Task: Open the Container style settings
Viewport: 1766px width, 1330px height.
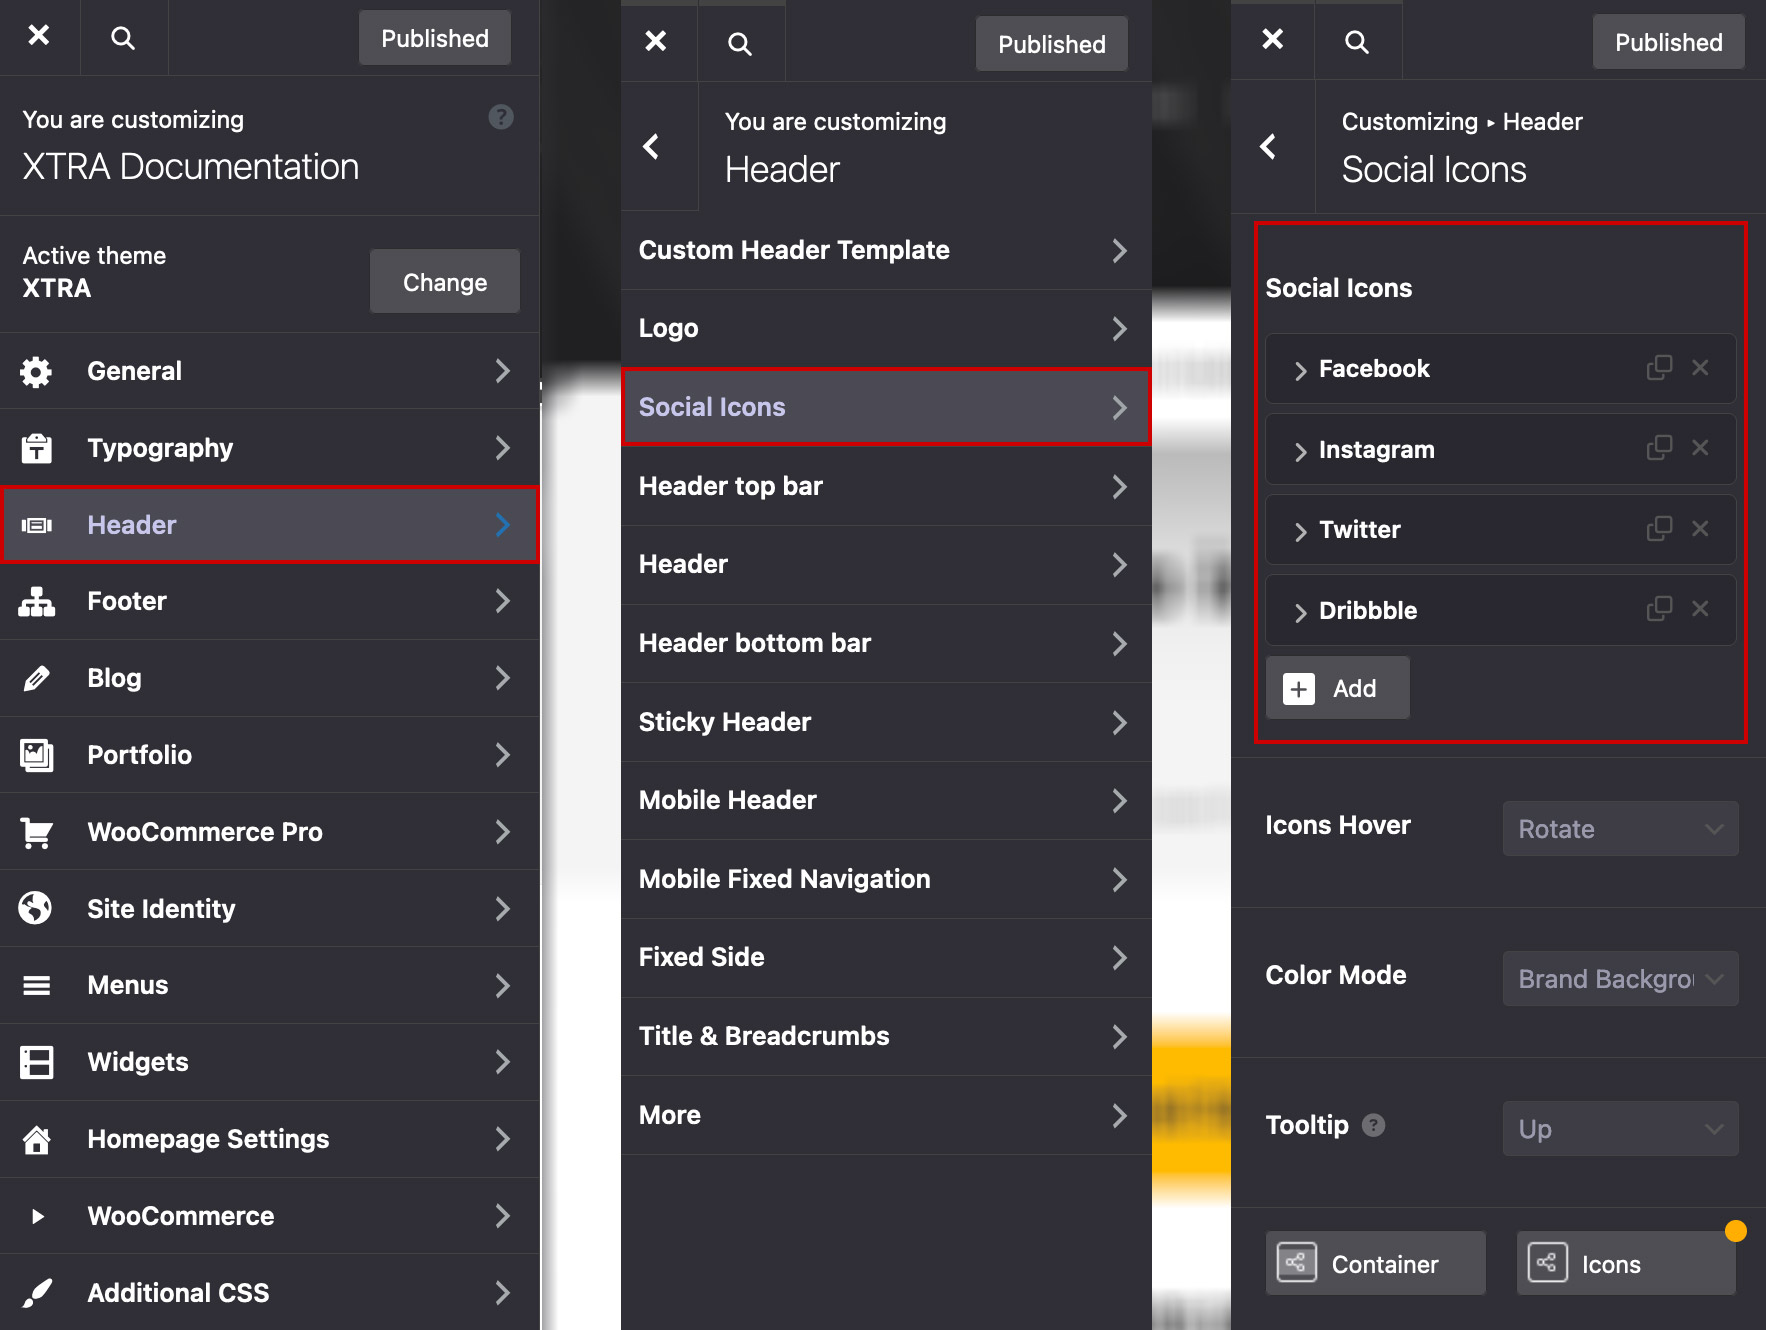Action: (1374, 1264)
